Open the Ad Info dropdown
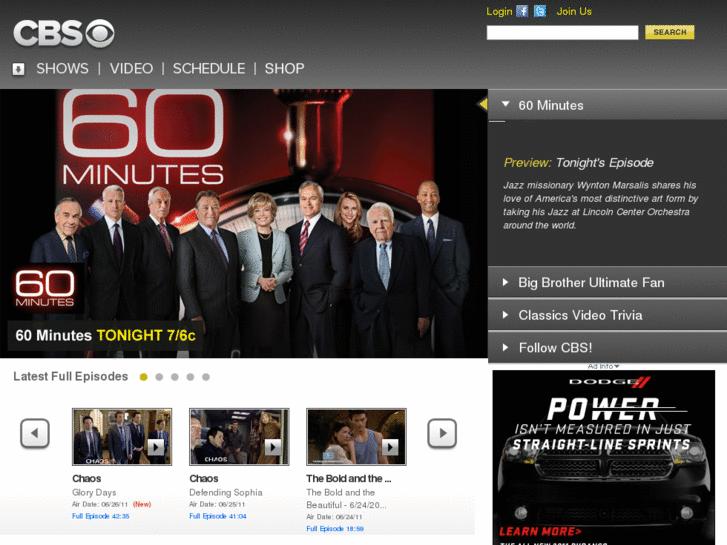Image resolution: width=727 pixels, height=545 pixels. 603,366
